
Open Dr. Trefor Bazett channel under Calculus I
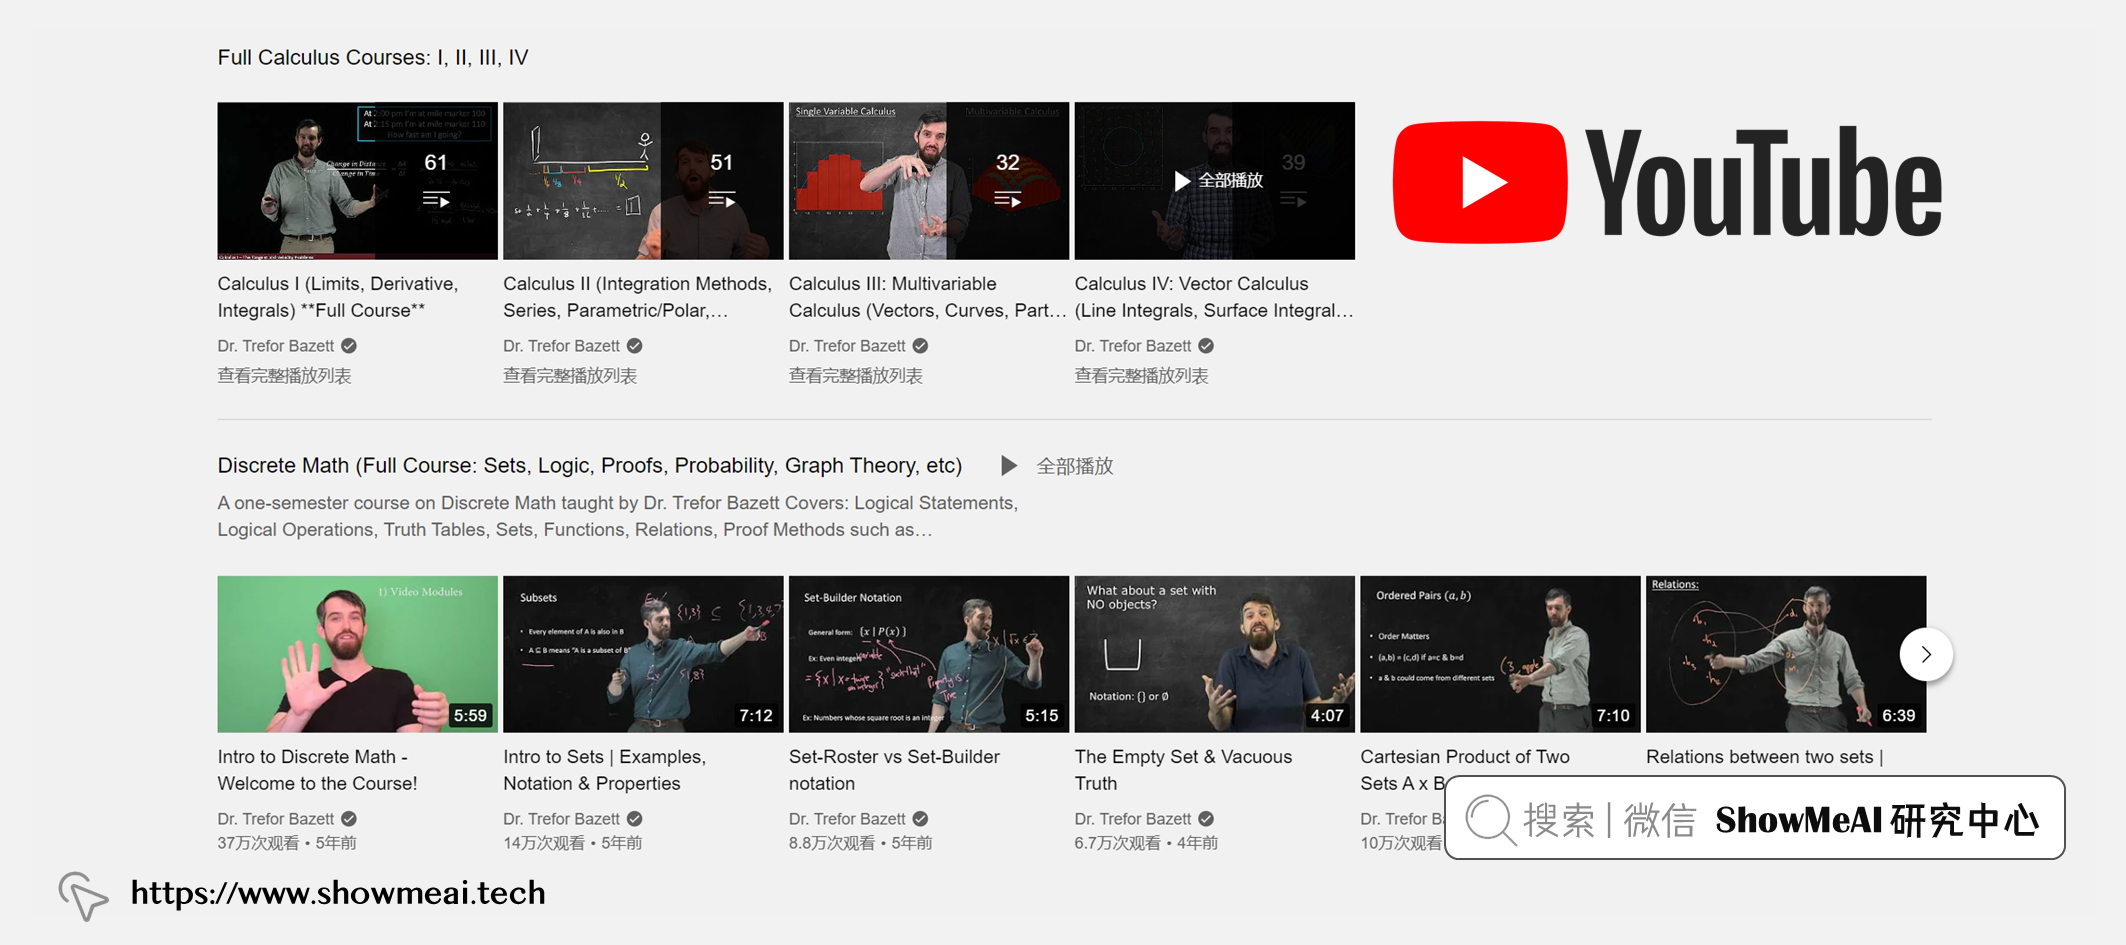276,346
